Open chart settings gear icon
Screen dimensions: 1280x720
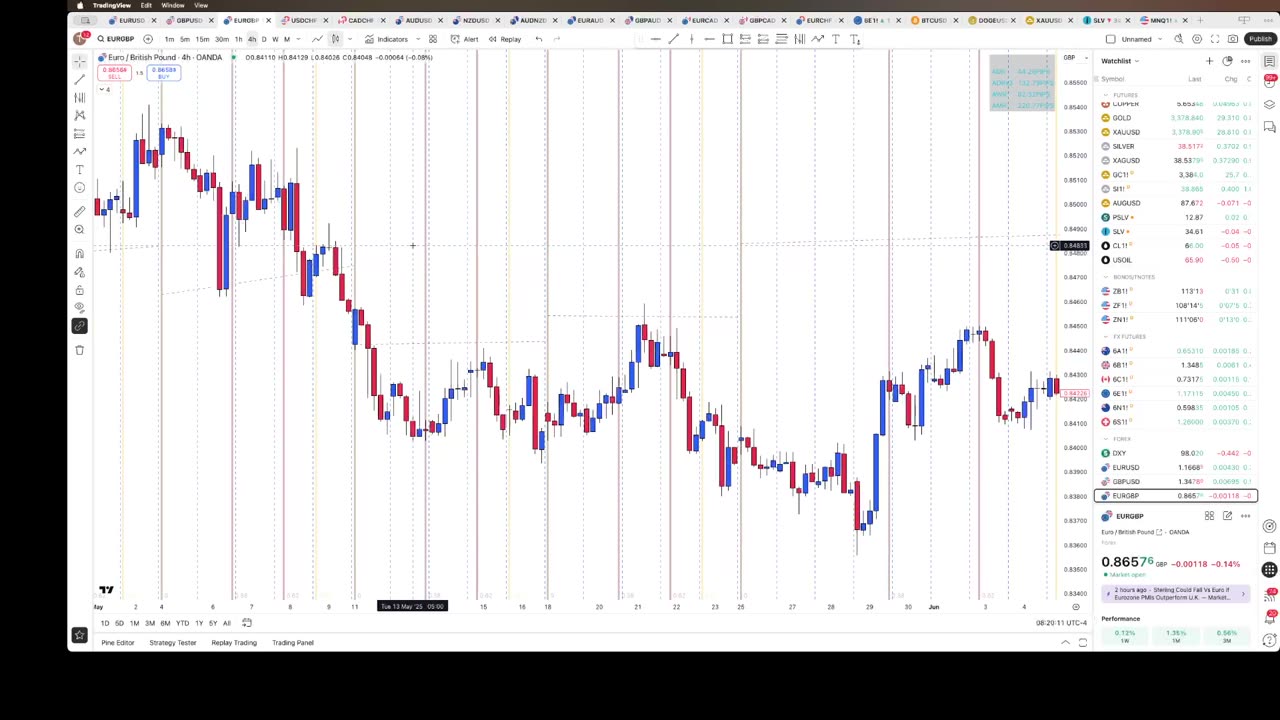[x=1197, y=39]
